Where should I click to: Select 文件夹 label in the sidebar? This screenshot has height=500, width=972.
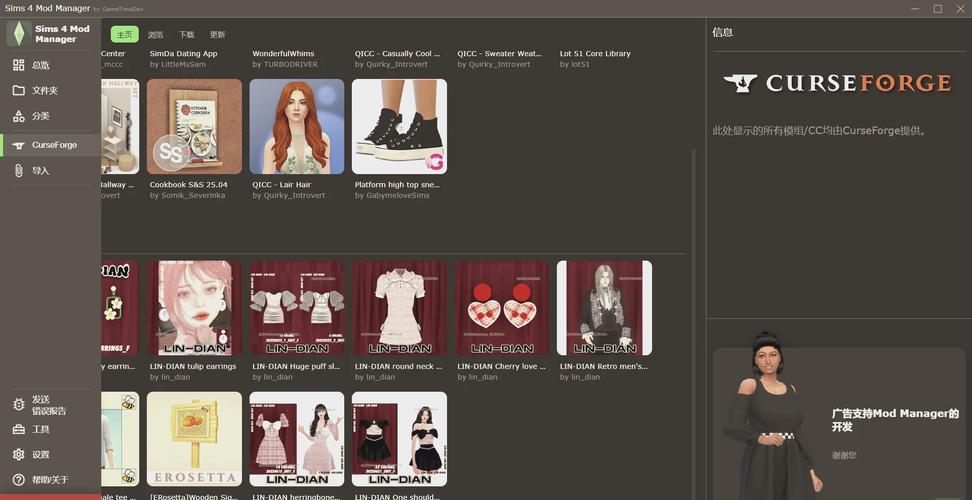pos(45,90)
